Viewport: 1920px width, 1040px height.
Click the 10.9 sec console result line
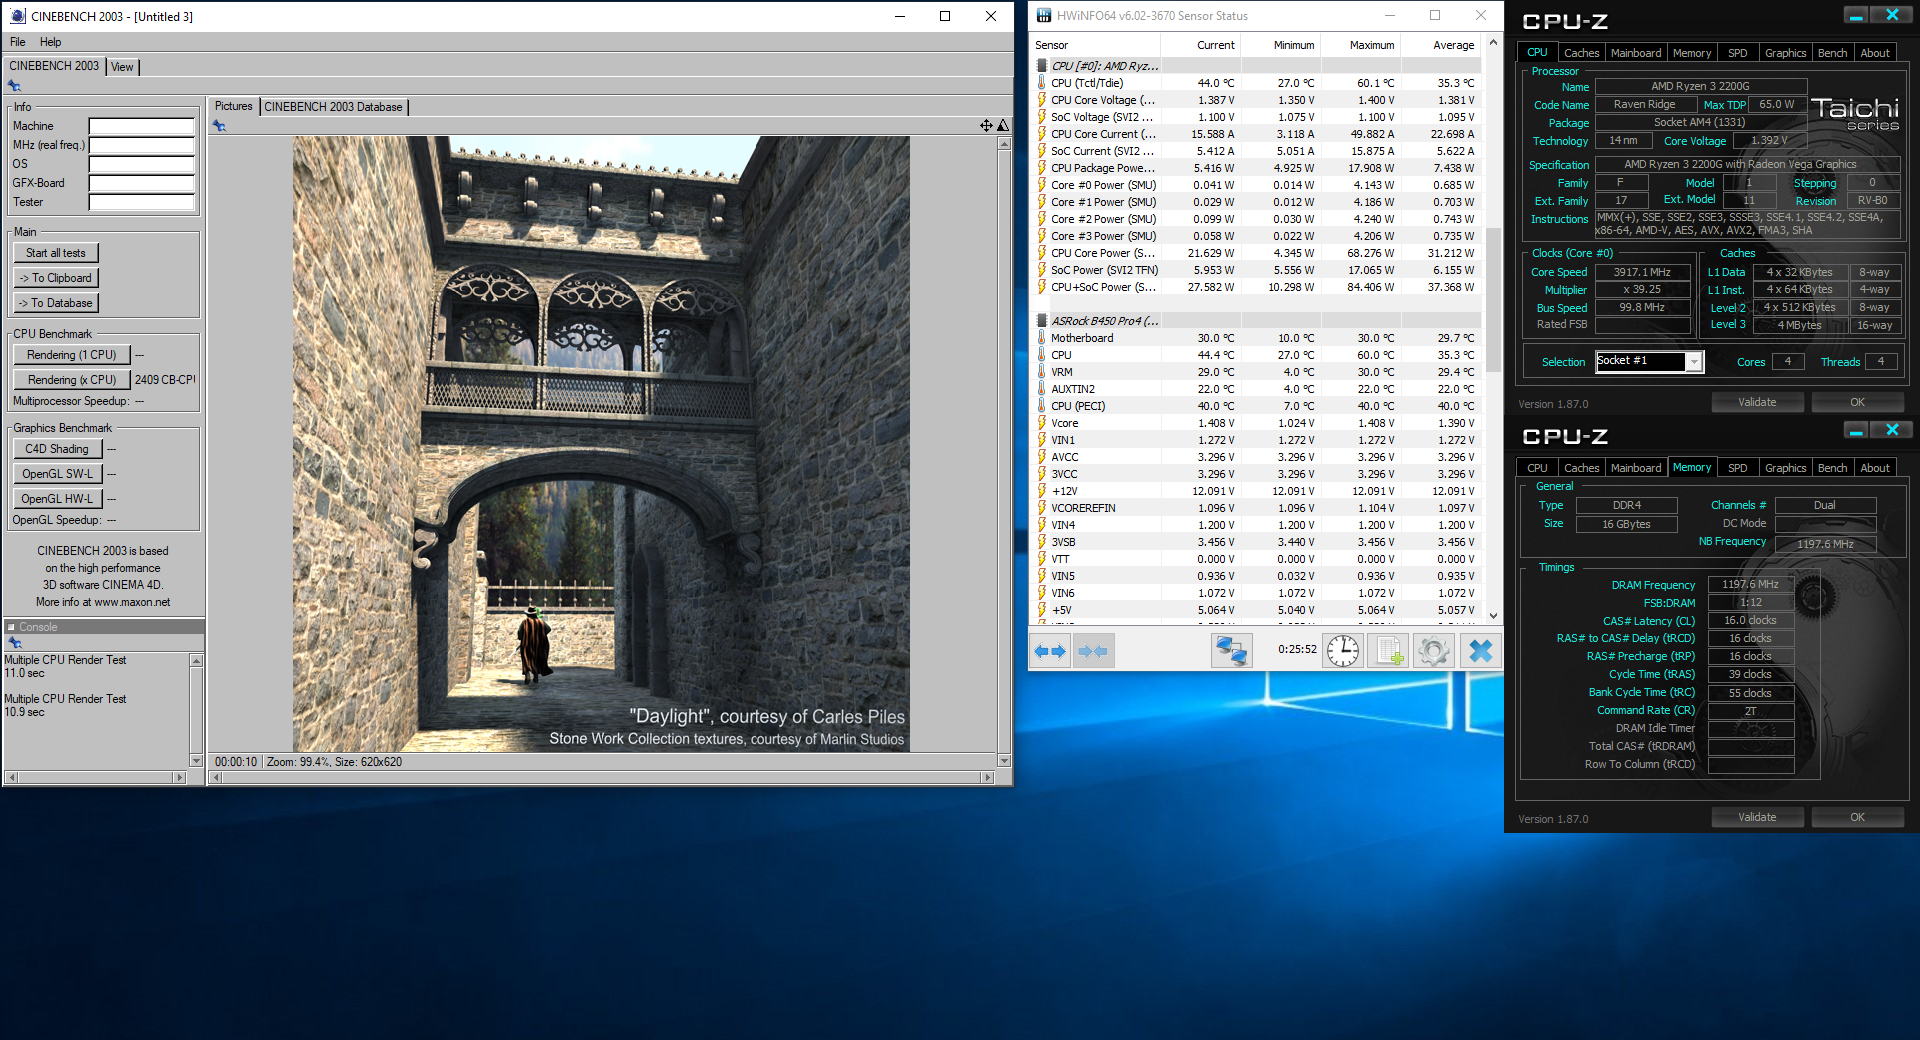click(x=24, y=712)
